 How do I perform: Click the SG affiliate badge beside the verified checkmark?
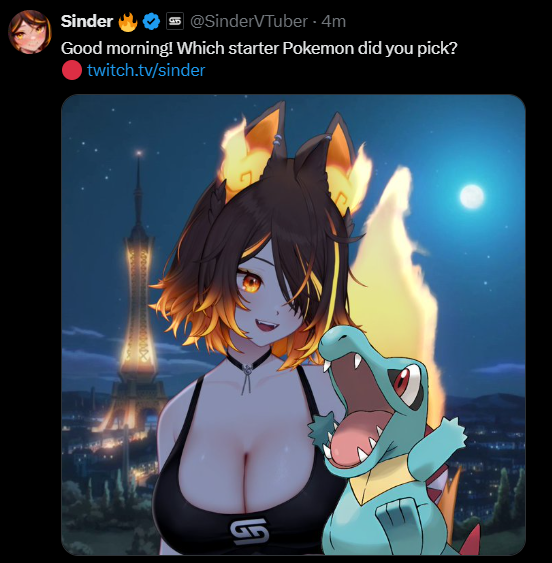(x=175, y=21)
